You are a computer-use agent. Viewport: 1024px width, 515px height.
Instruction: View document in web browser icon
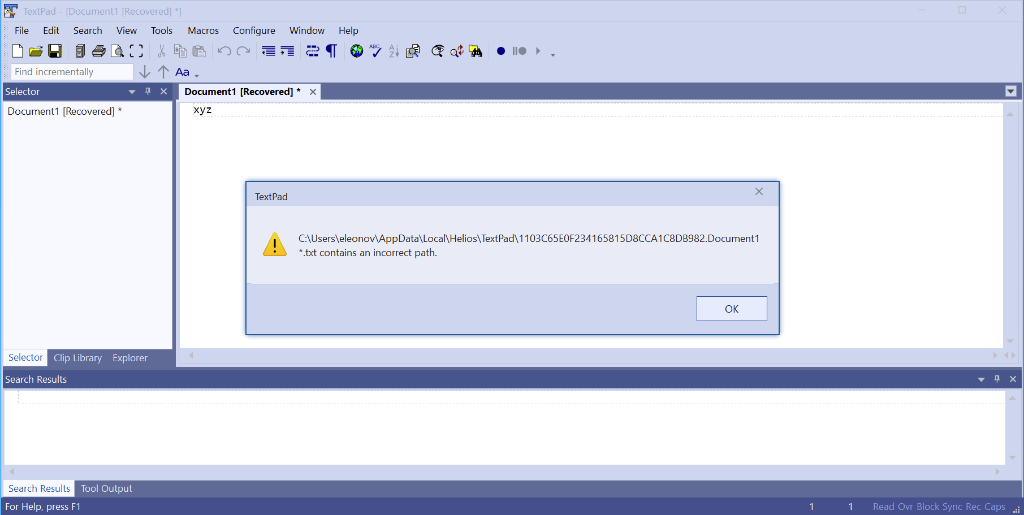point(356,51)
